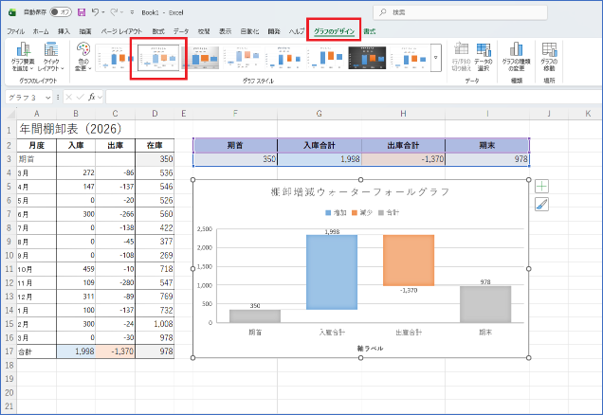Click Switch Row/Column icon
Viewport: 603px width, 415px height.
tap(461, 57)
